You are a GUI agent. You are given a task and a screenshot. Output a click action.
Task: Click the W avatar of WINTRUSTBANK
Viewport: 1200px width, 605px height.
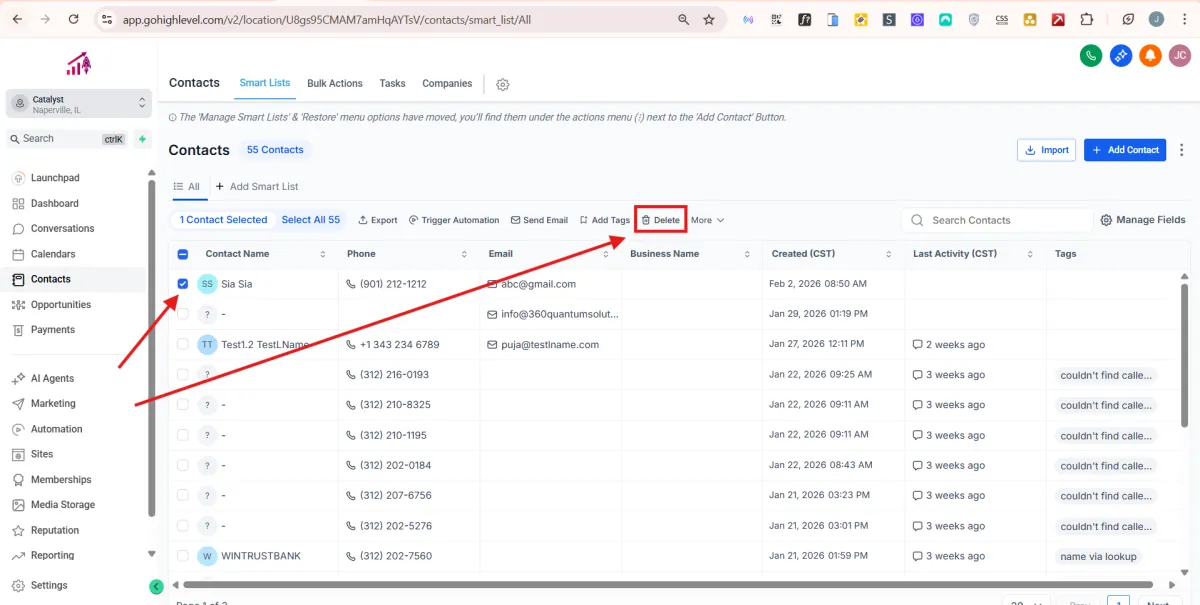point(207,556)
